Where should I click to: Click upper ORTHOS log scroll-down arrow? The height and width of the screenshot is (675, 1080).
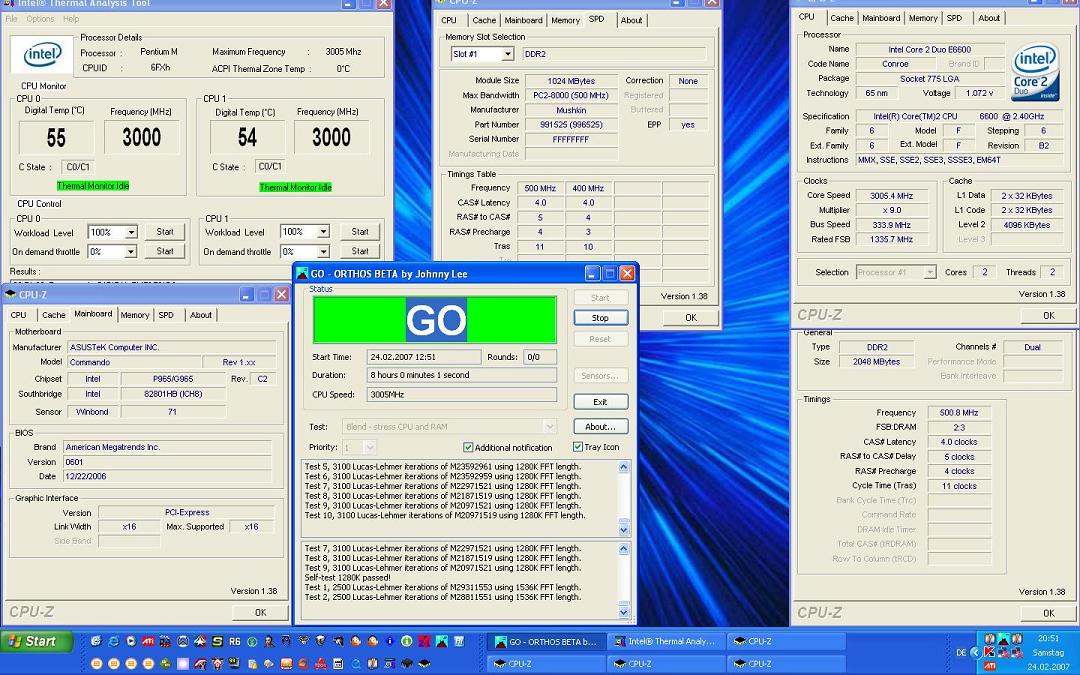pos(623,530)
